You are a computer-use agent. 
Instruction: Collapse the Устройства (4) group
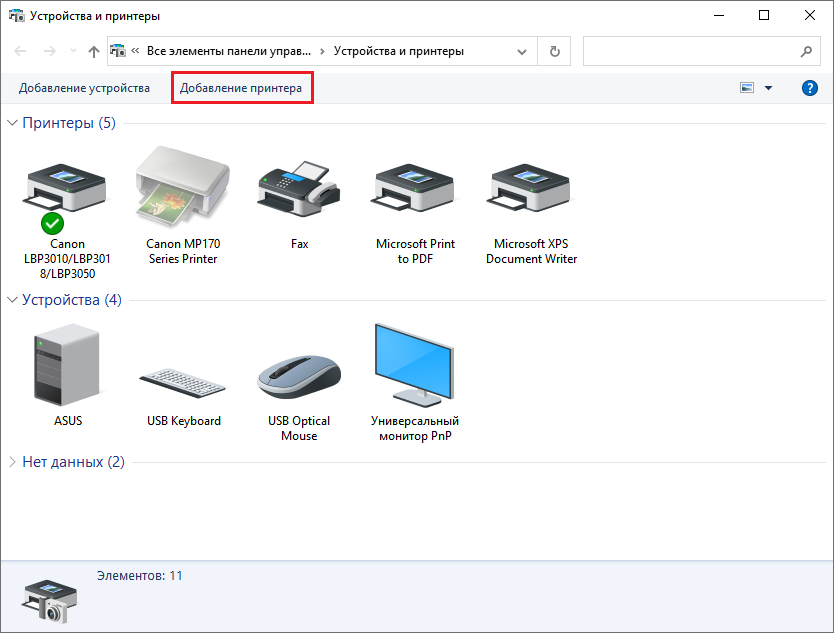click(12, 300)
